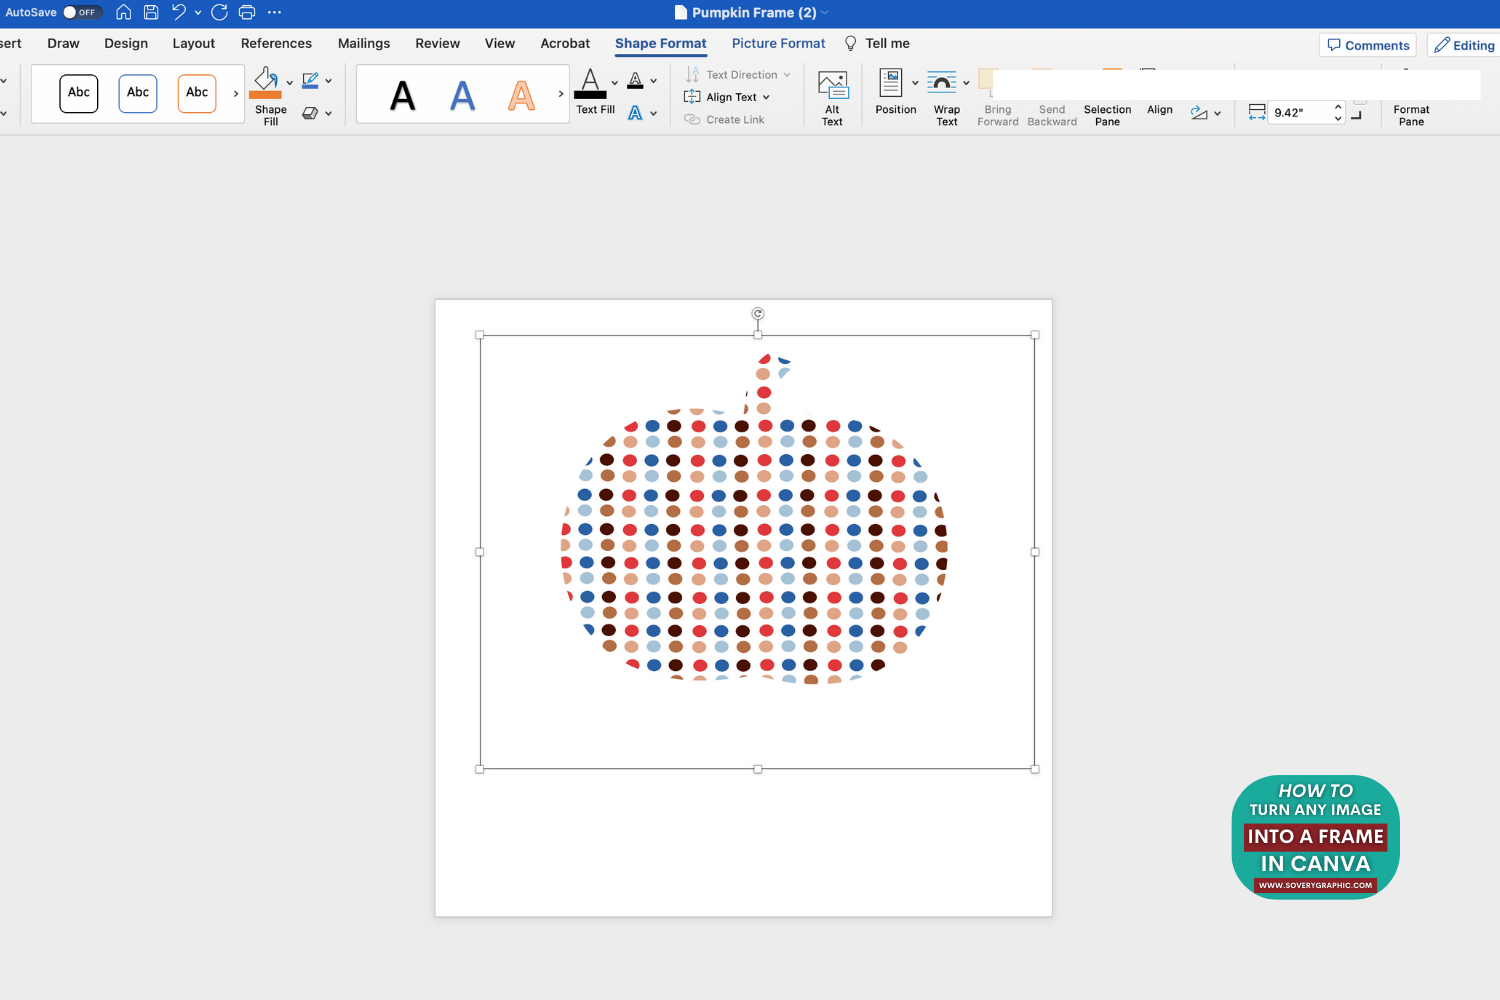
Task: Click the shape width field showing 9.42 inches
Action: (x=1300, y=112)
